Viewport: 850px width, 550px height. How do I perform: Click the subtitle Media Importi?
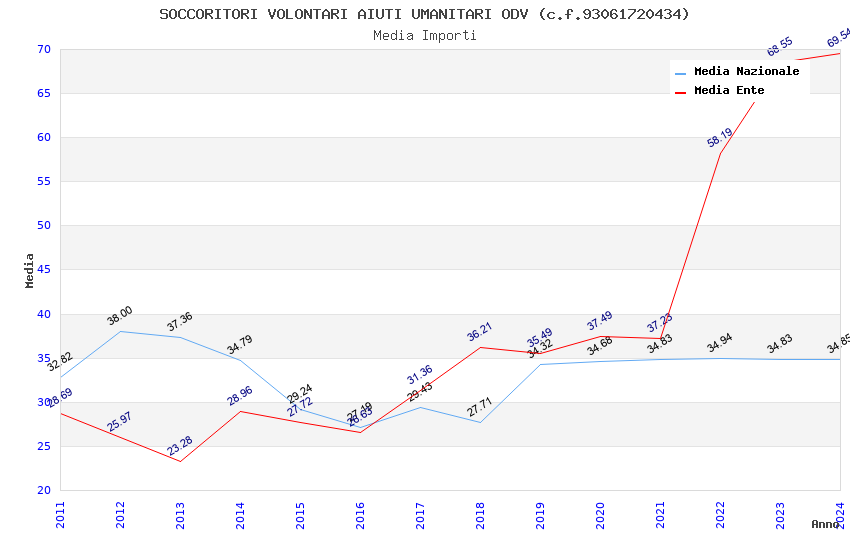click(424, 36)
